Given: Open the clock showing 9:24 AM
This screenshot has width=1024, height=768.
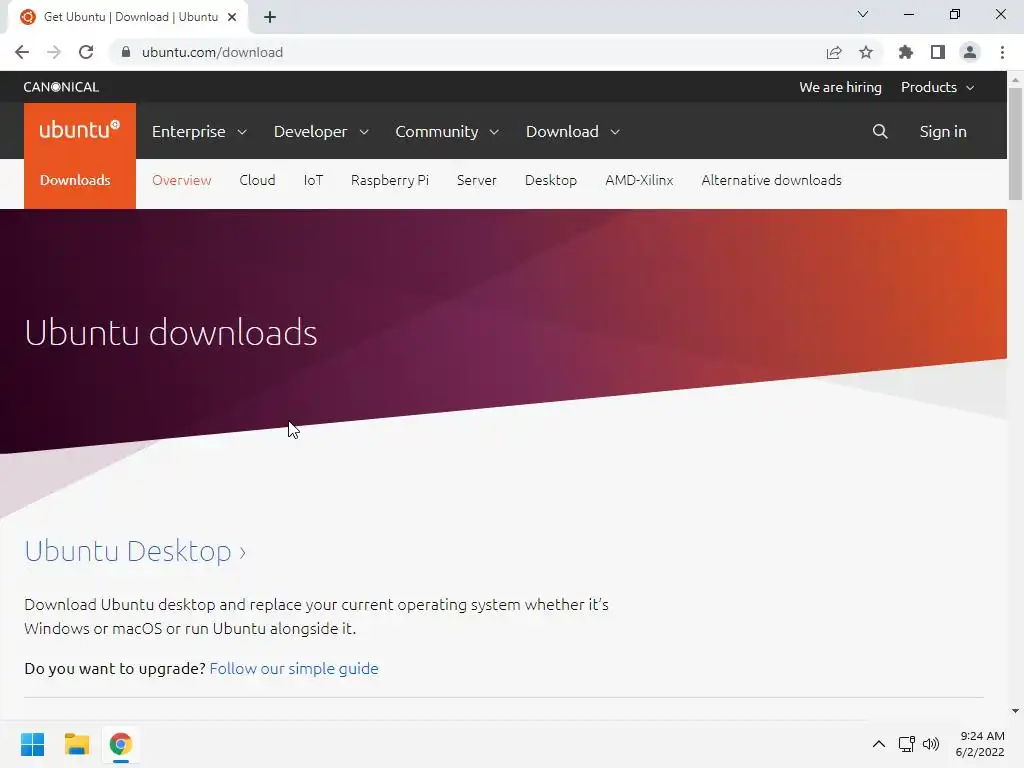Looking at the screenshot, I should tap(980, 744).
